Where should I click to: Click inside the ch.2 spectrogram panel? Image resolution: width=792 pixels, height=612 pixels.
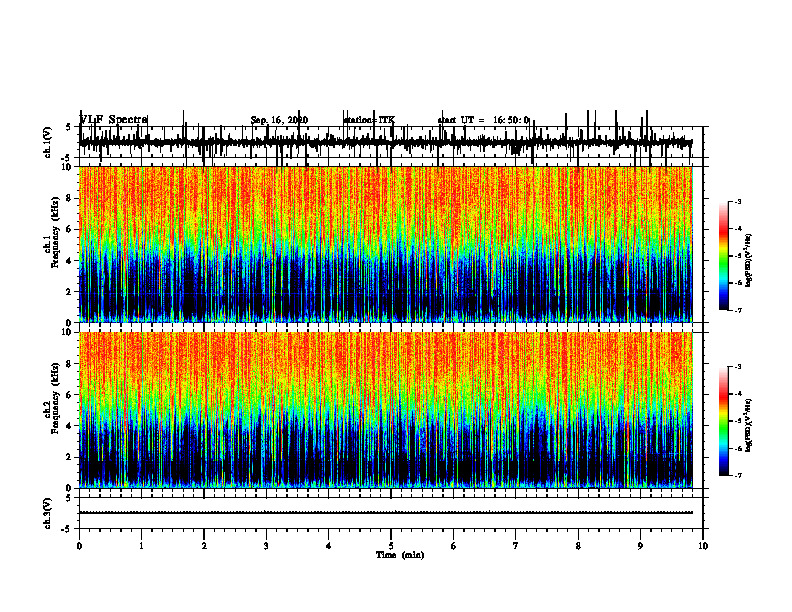(386, 410)
